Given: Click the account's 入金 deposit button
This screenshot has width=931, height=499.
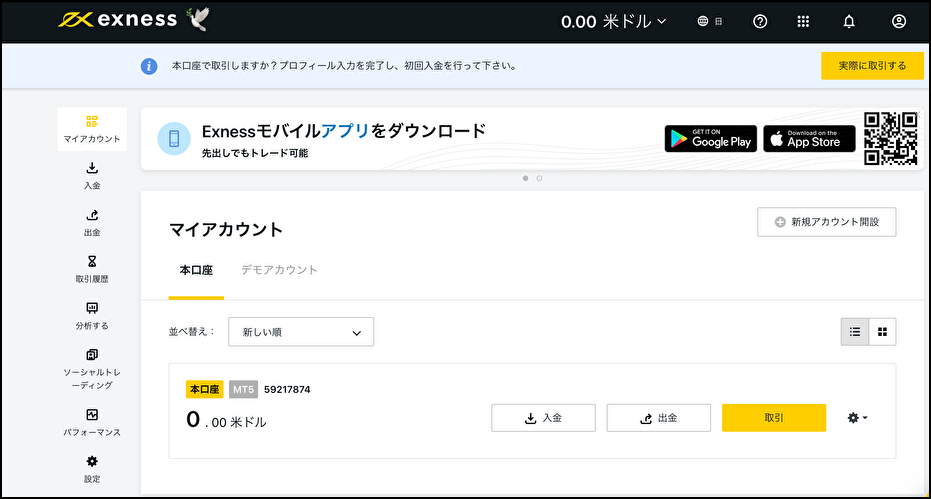Looking at the screenshot, I should tap(543, 418).
